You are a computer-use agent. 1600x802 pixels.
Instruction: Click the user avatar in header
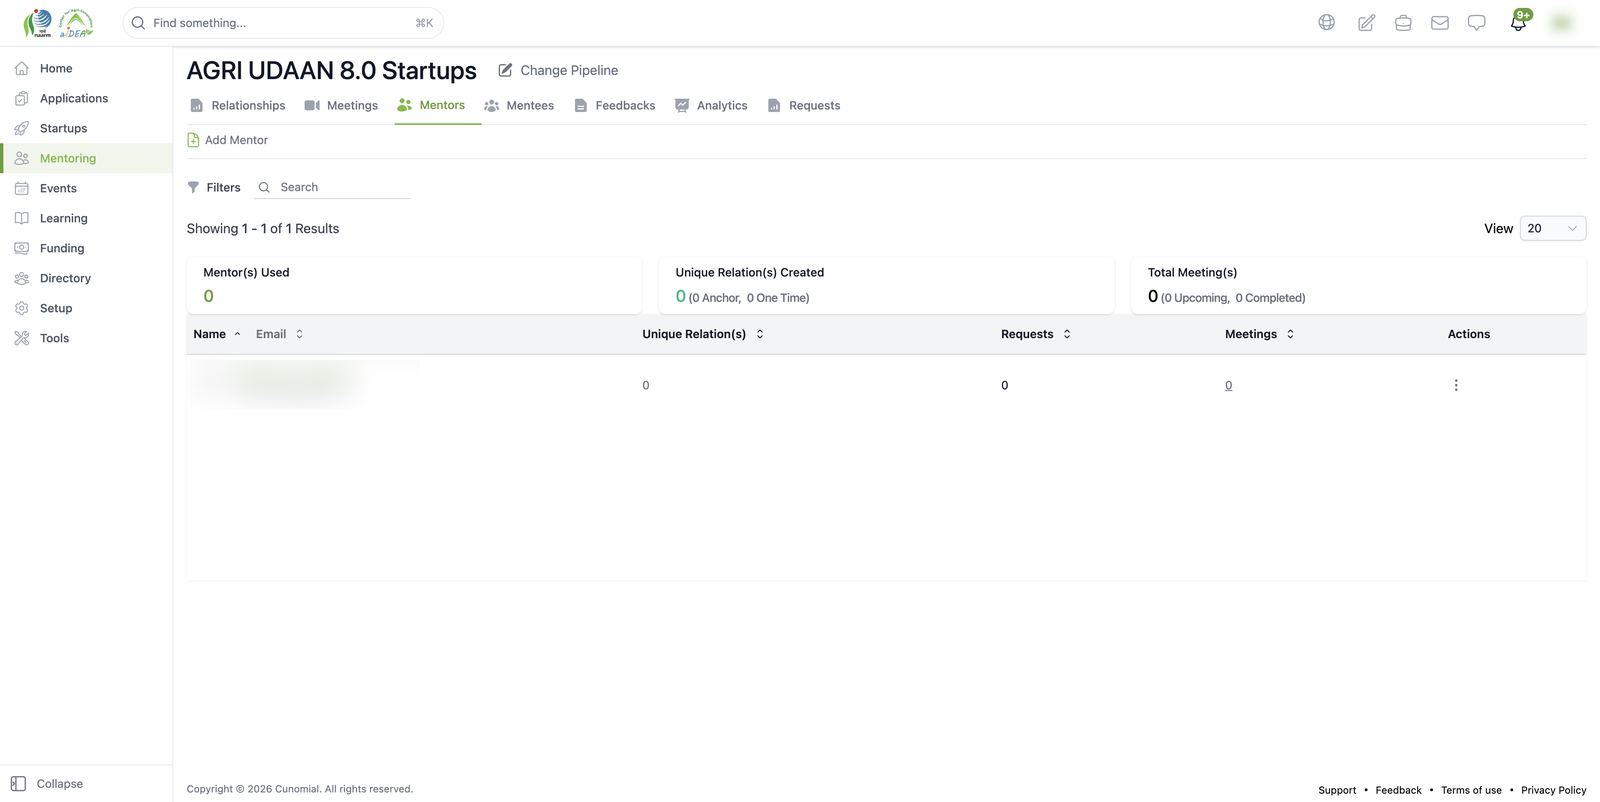pos(1561,22)
